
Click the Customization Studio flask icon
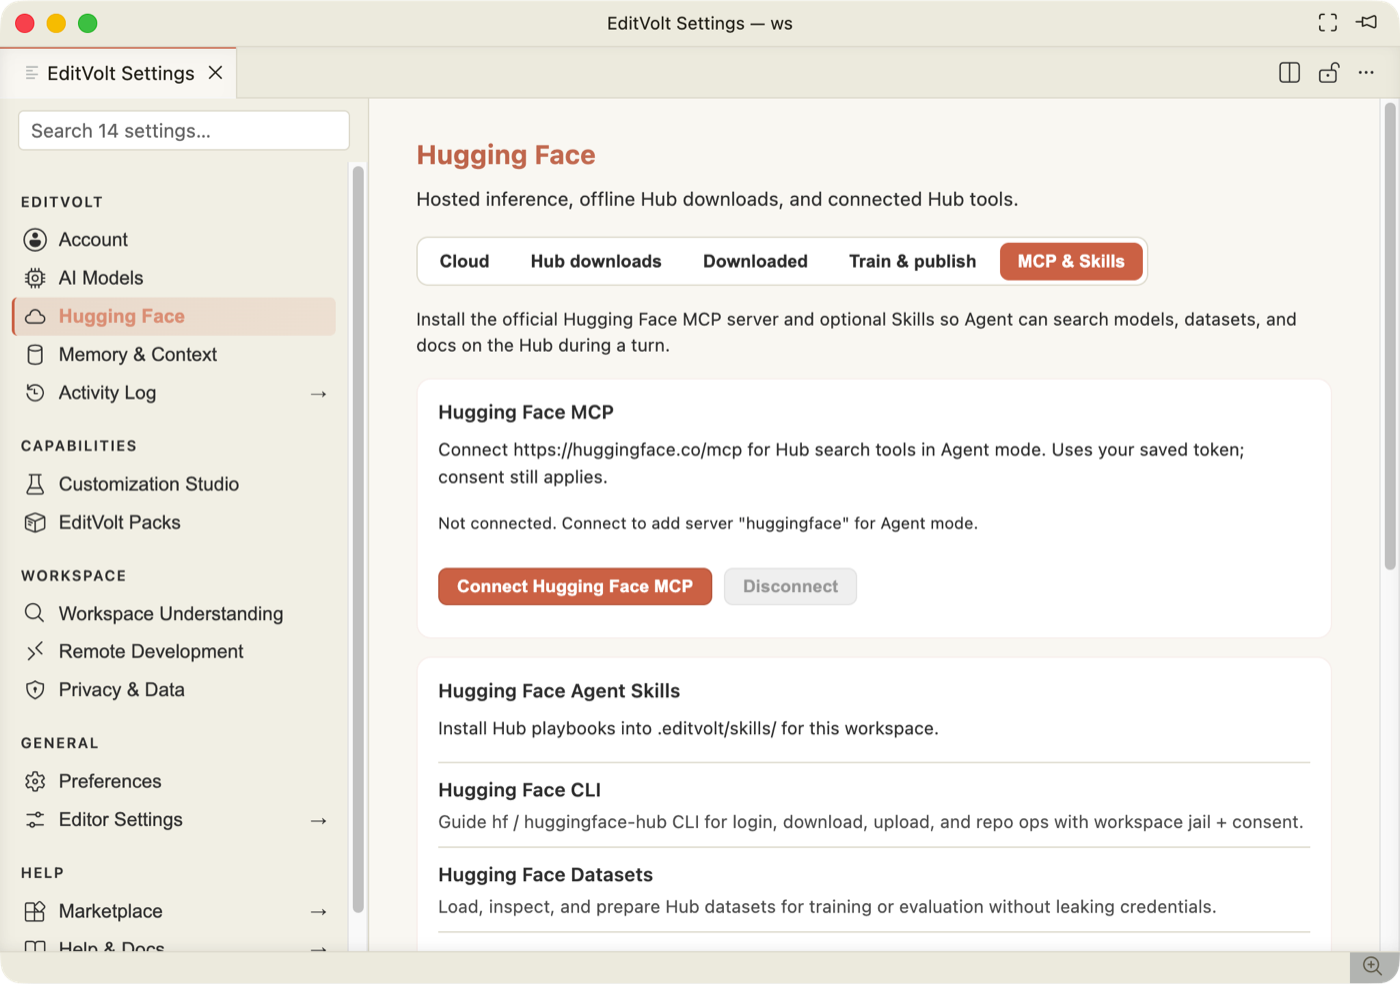click(x=35, y=484)
